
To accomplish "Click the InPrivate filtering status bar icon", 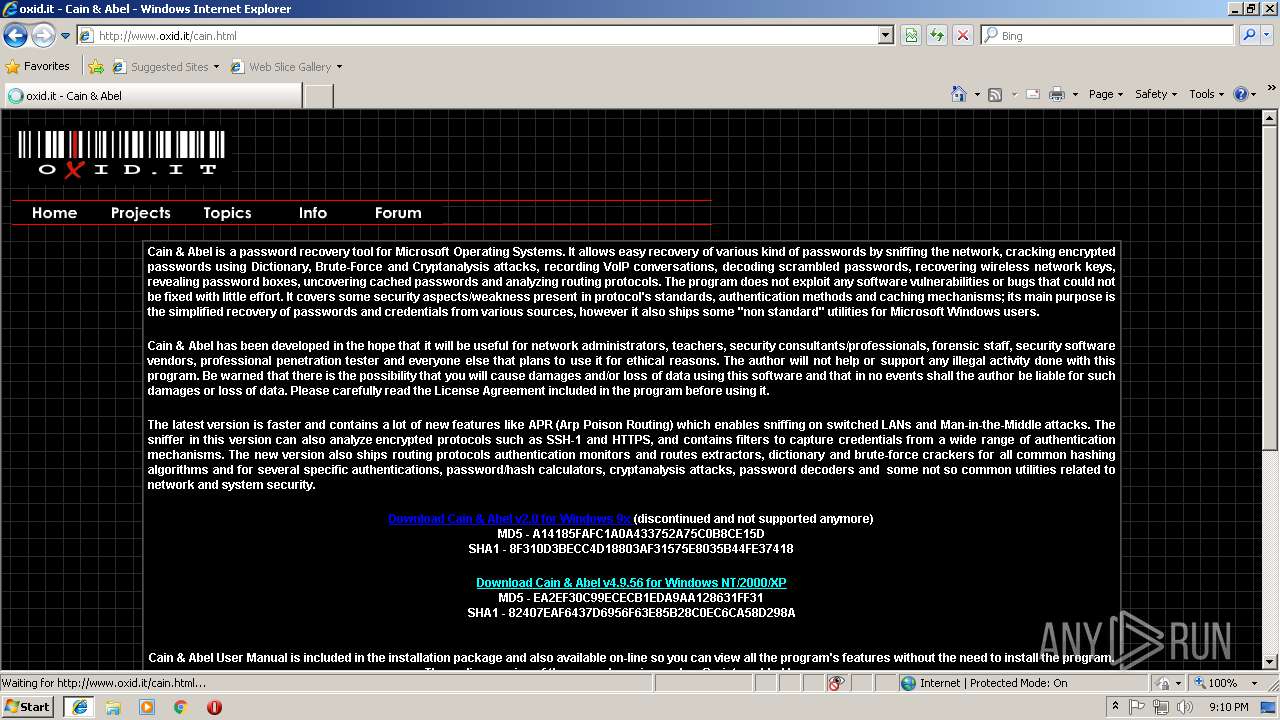I will 837,683.
